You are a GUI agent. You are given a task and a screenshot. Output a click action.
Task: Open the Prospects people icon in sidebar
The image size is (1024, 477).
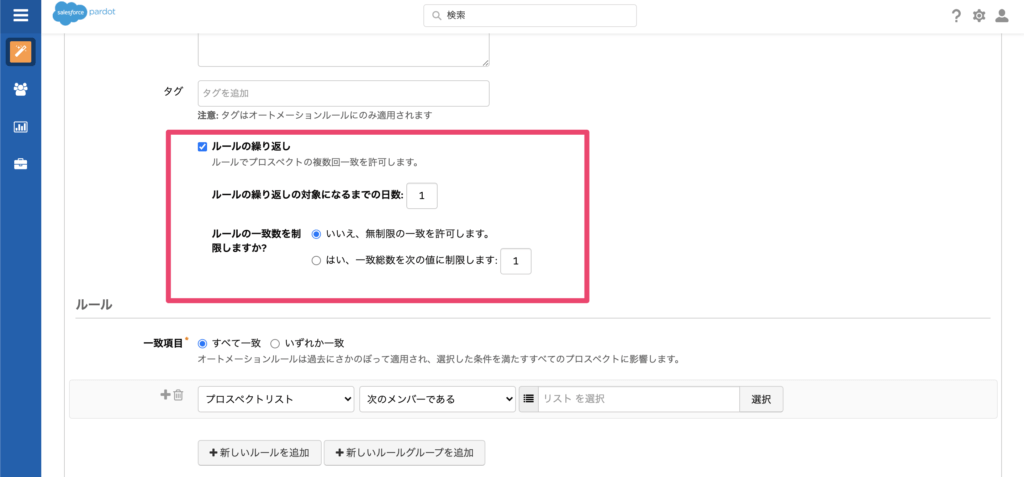(x=20, y=89)
